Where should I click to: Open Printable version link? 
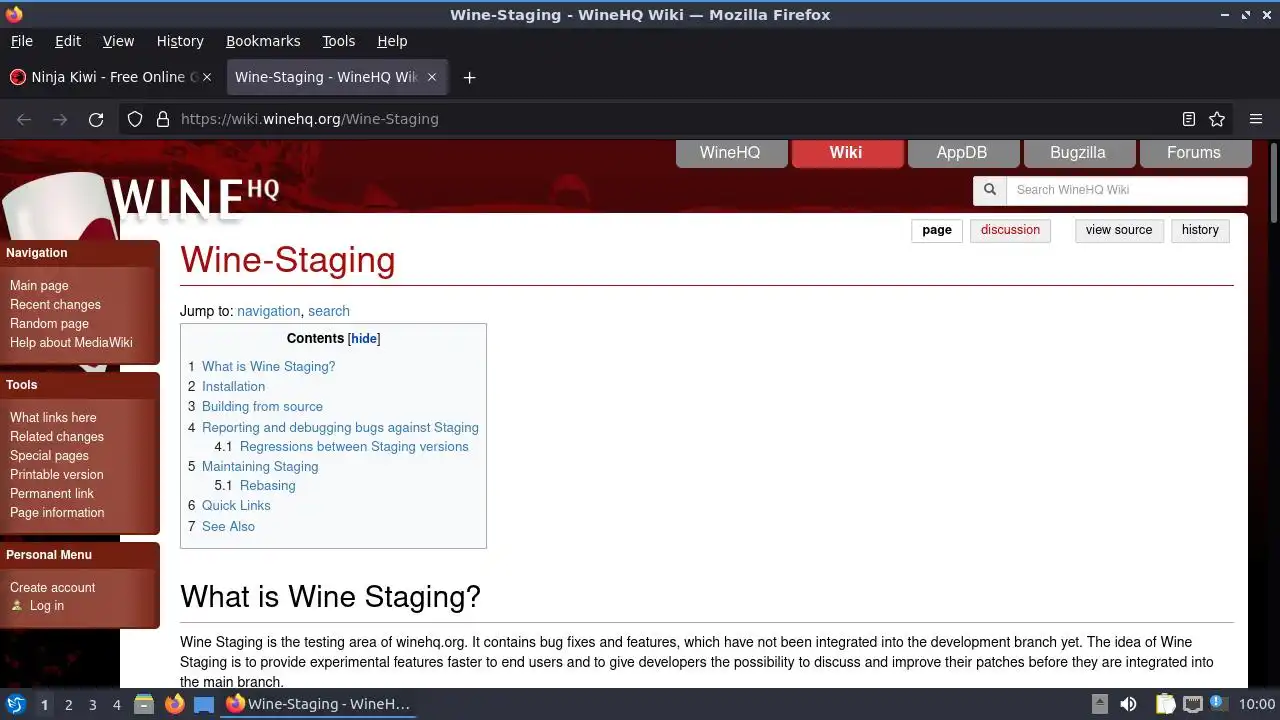coord(56,475)
